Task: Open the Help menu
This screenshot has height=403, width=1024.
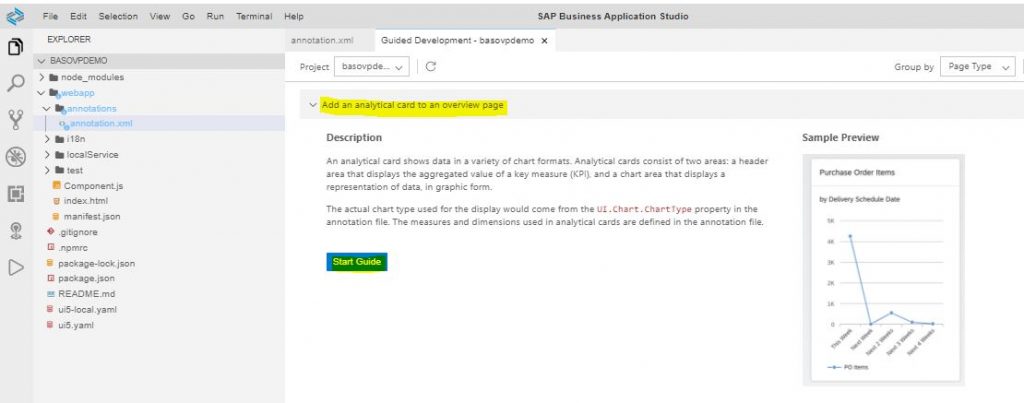Action: point(294,16)
